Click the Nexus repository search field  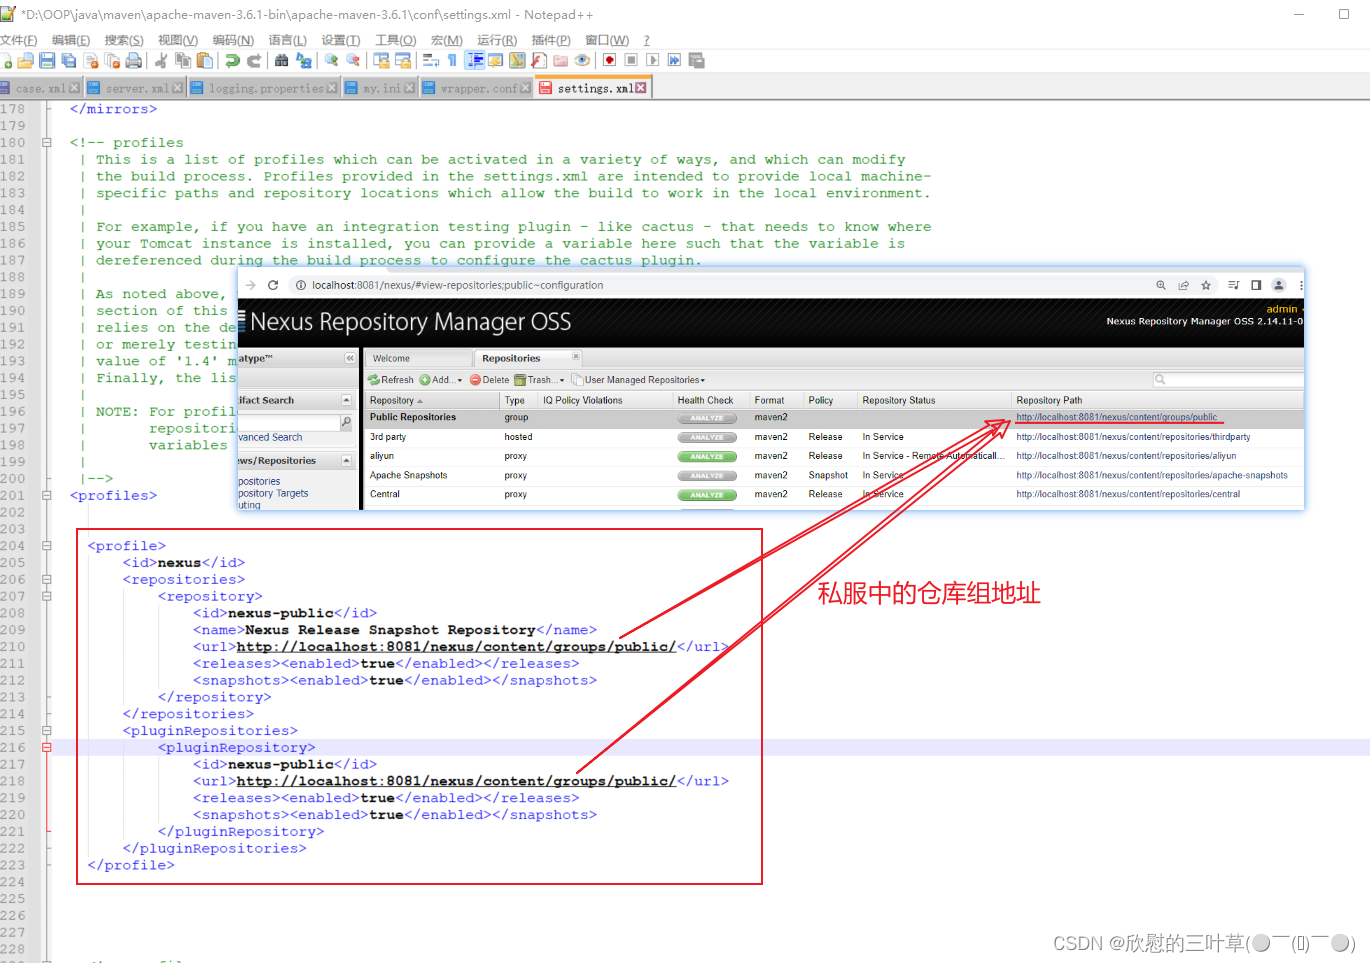coord(1228,380)
